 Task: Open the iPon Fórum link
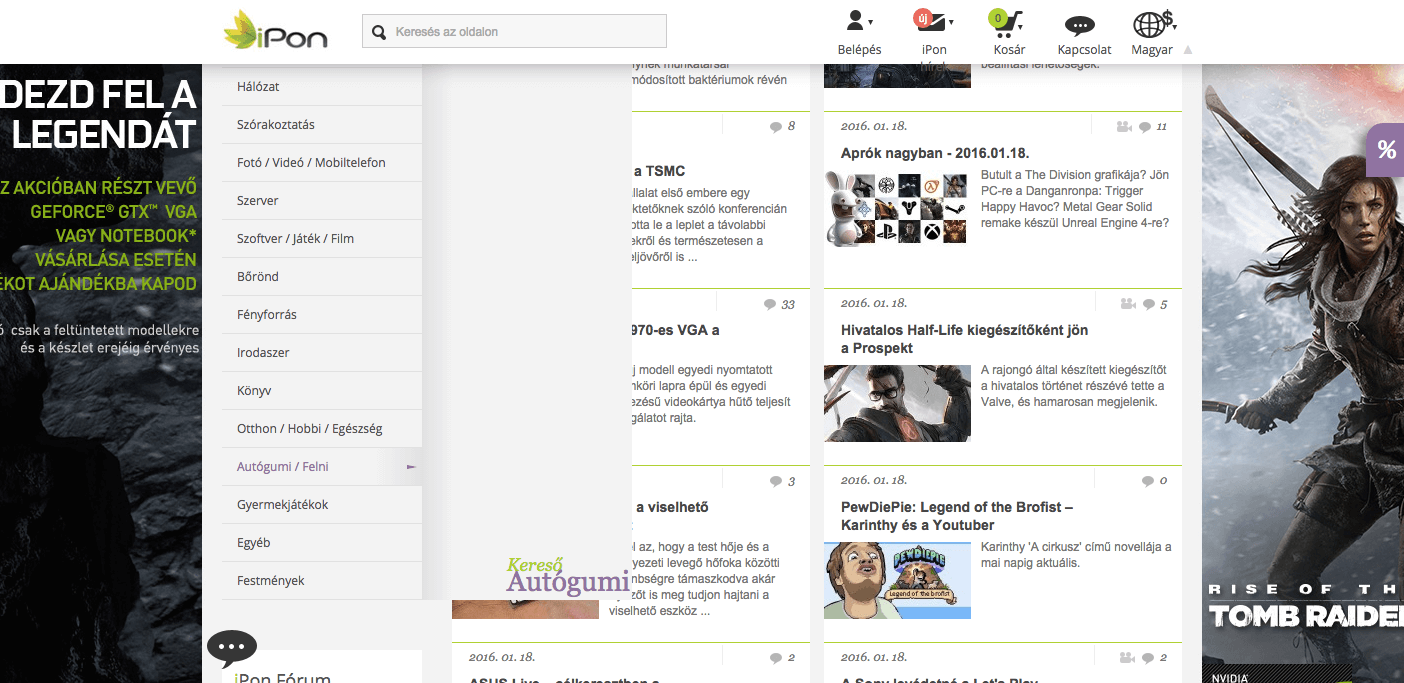[x=282, y=678]
